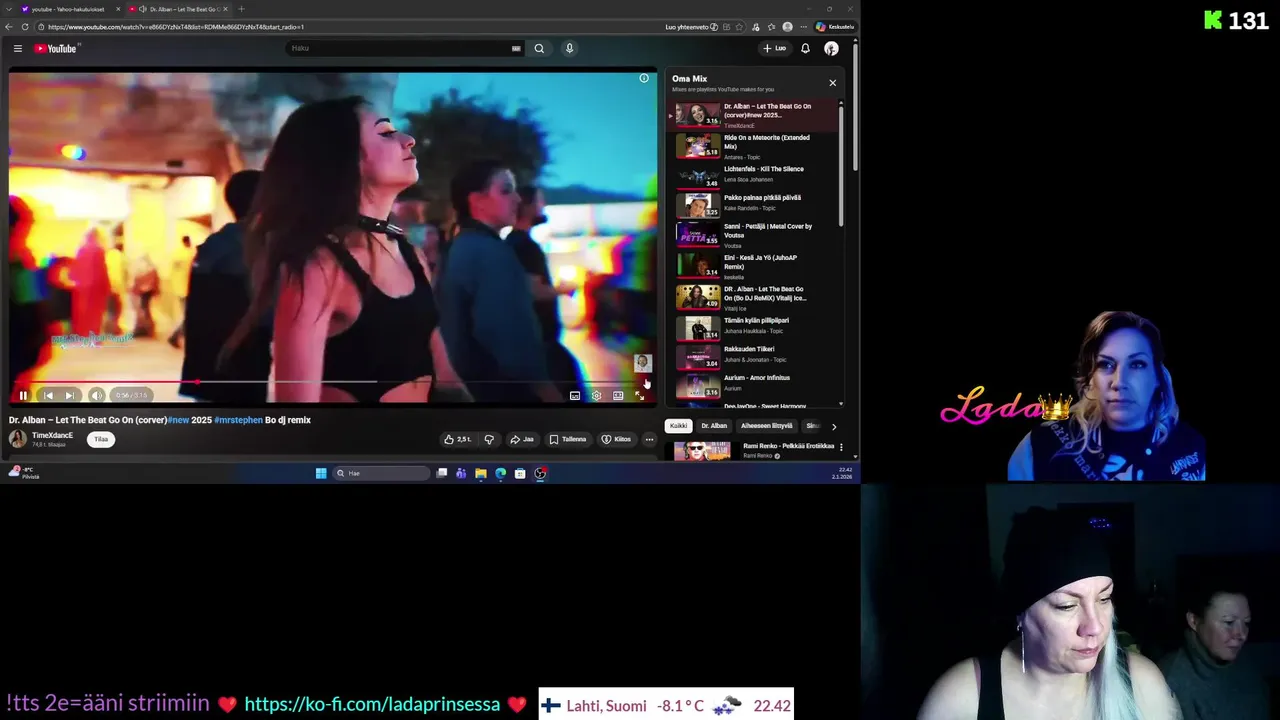Open more actions menu below video
Image resolution: width=1280 pixels, height=720 pixels.
click(649, 439)
